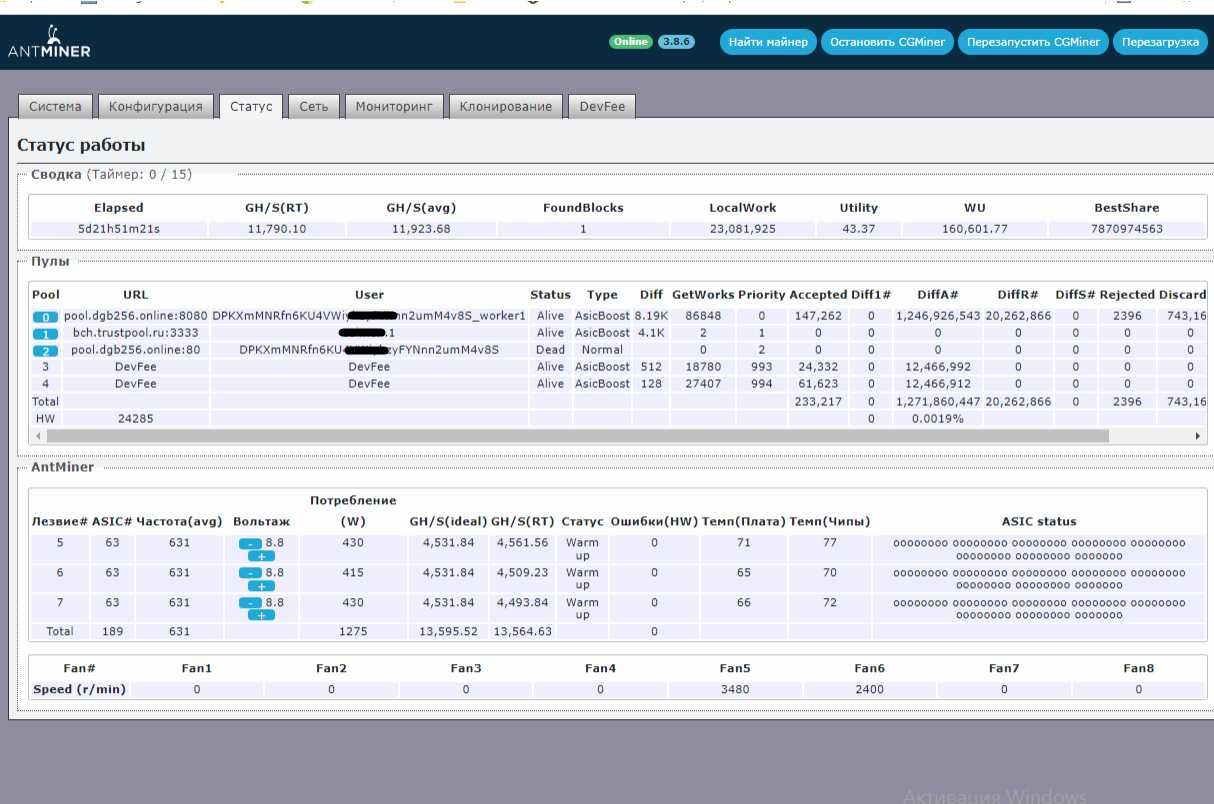The width and height of the screenshot is (1214, 804).
Task: Click the Dead status of pool 2
Action: click(550, 350)
